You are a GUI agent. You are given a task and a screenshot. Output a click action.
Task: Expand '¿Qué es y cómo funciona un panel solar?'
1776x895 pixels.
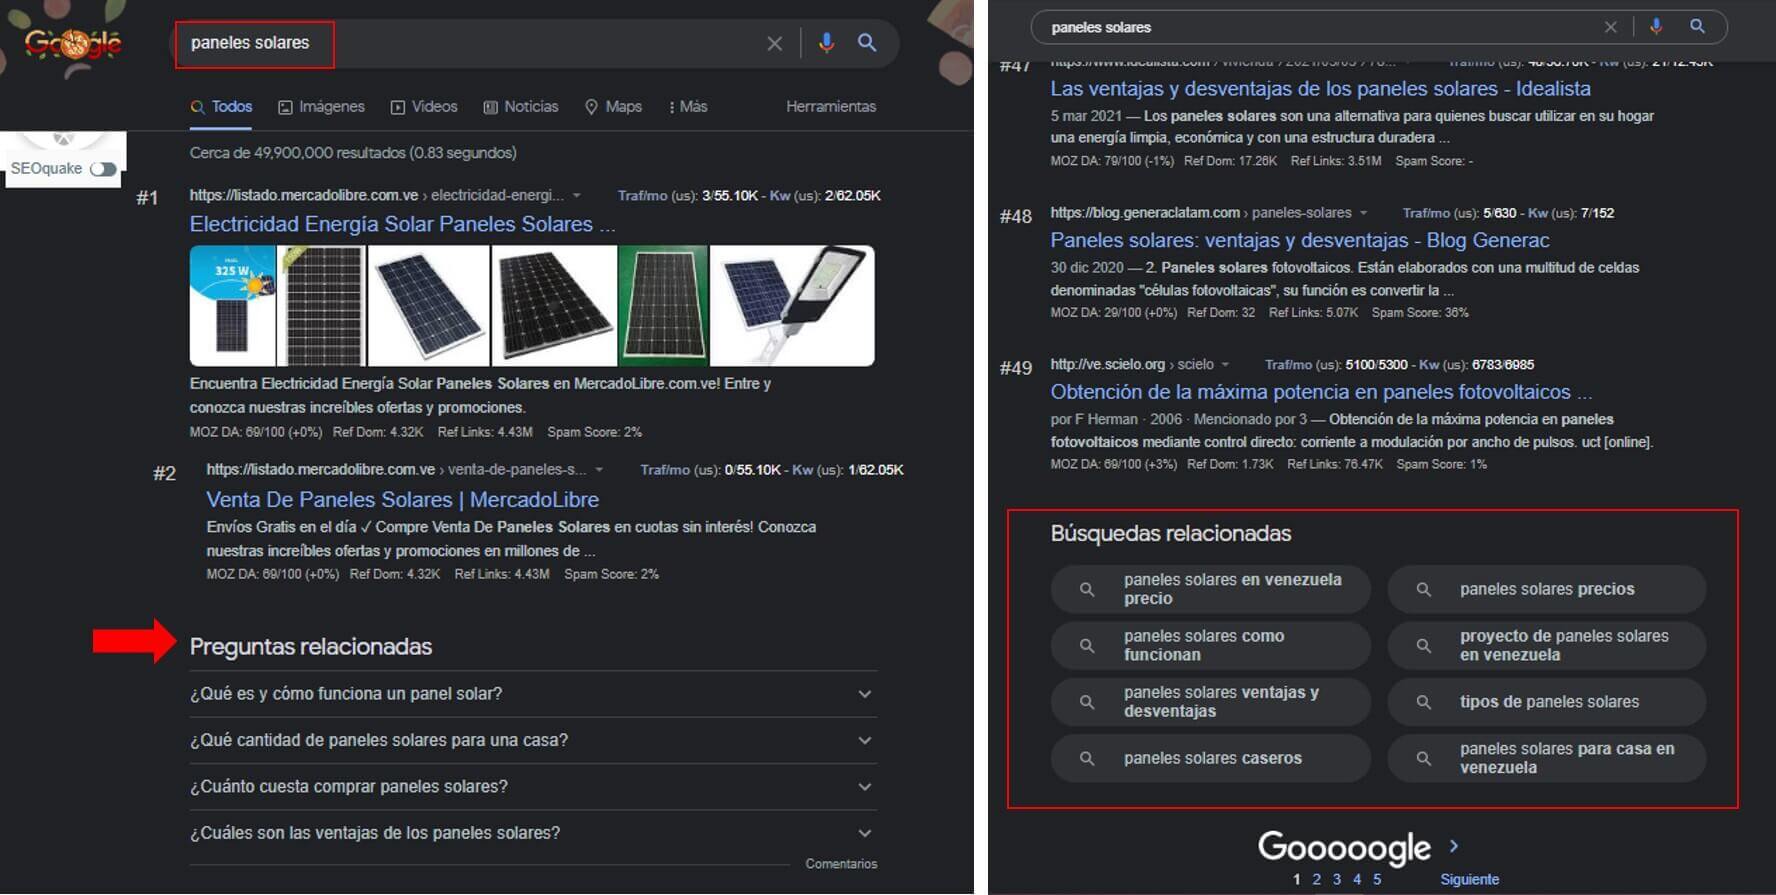533,694
